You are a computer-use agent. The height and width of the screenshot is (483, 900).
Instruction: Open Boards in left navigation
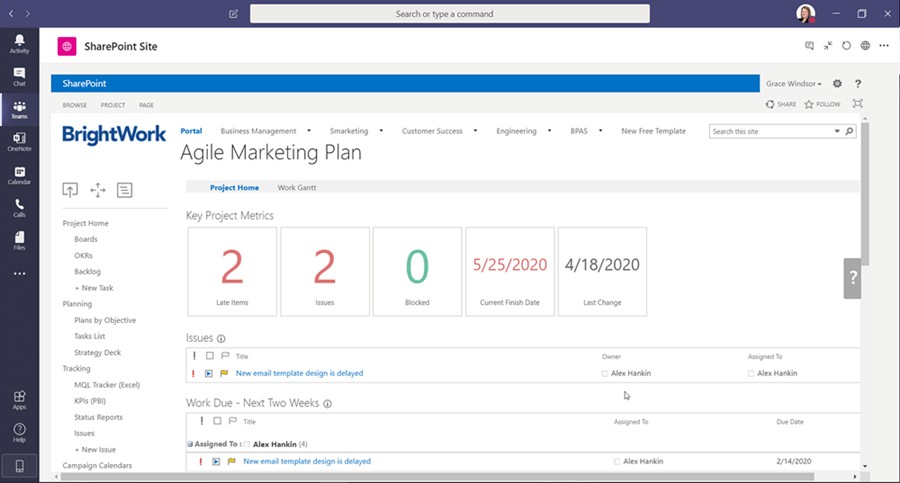pos(86,239)
